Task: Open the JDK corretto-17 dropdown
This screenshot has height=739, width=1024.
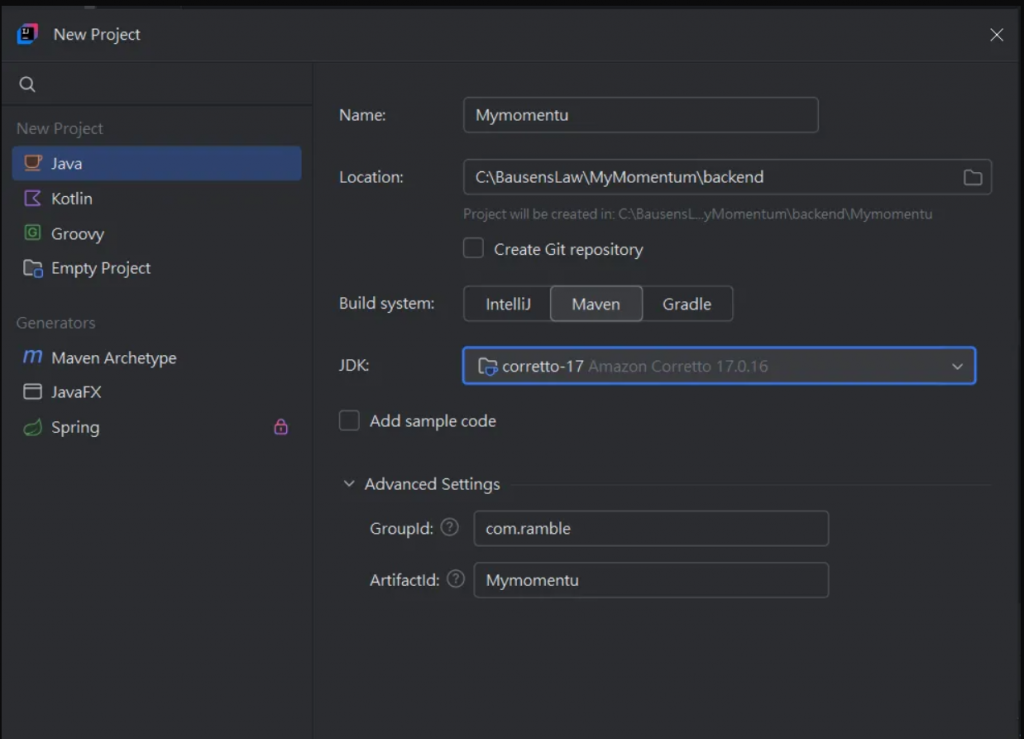Action: click(x=718, y=366)
